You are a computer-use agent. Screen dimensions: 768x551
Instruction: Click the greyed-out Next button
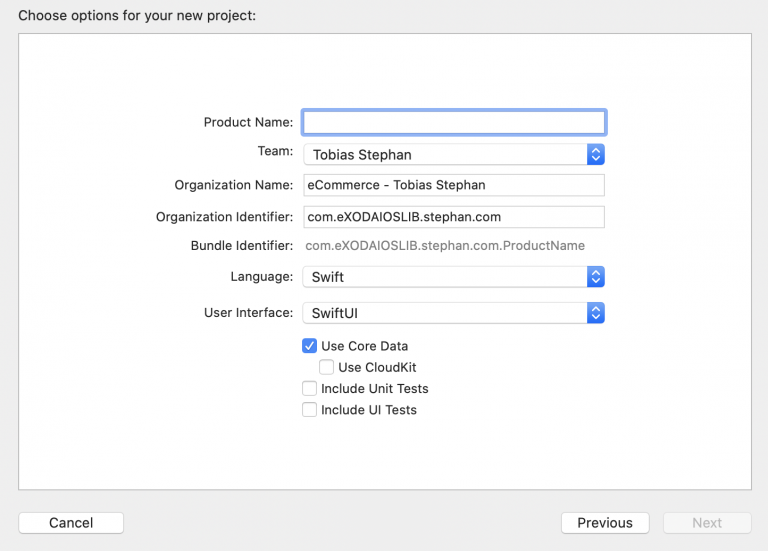[x=707, y=523]
